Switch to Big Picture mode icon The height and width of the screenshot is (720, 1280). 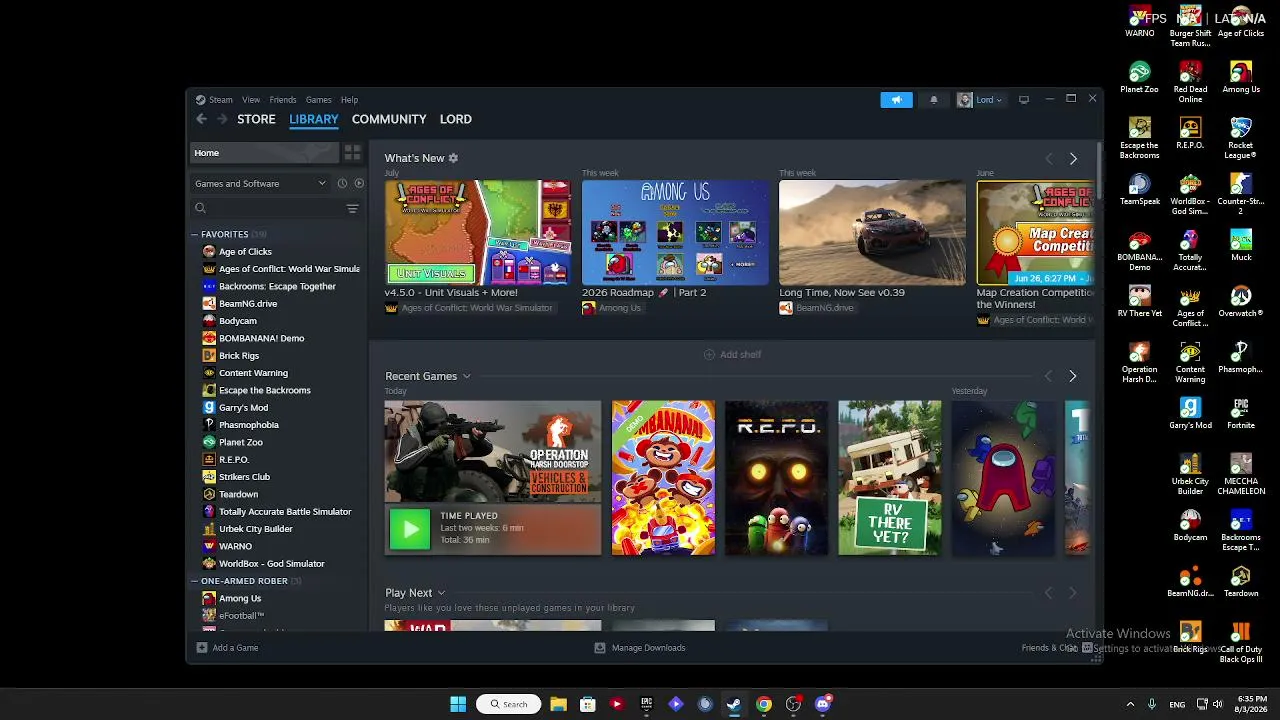[x=1023, y=100]
